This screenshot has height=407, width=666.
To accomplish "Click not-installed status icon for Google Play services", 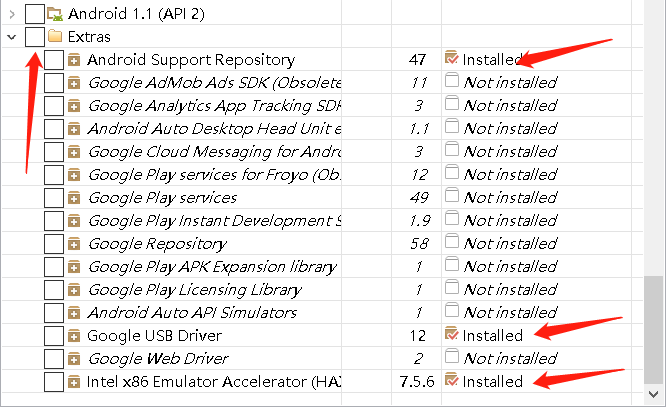I will (x=452, y=195).
